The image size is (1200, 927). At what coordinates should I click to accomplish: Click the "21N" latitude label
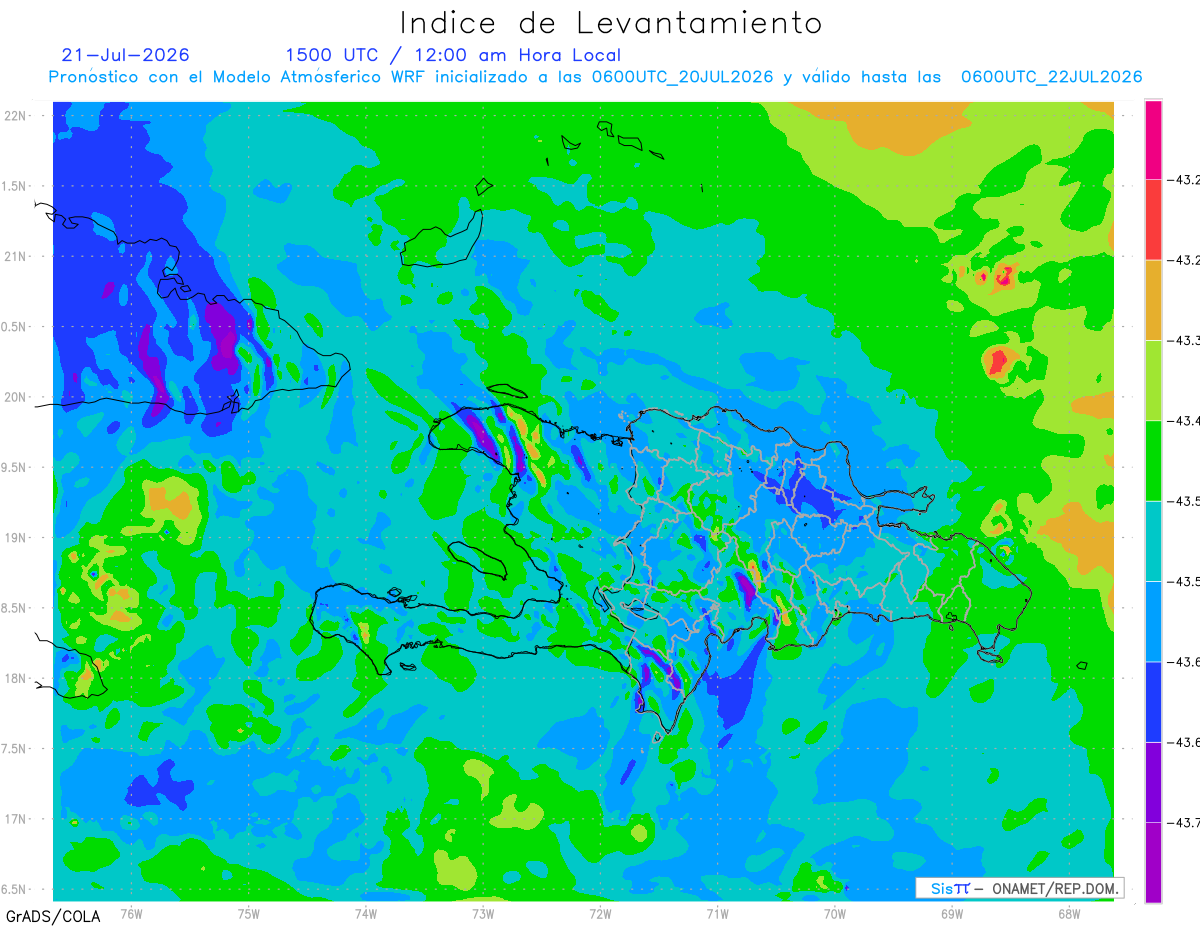15,256
